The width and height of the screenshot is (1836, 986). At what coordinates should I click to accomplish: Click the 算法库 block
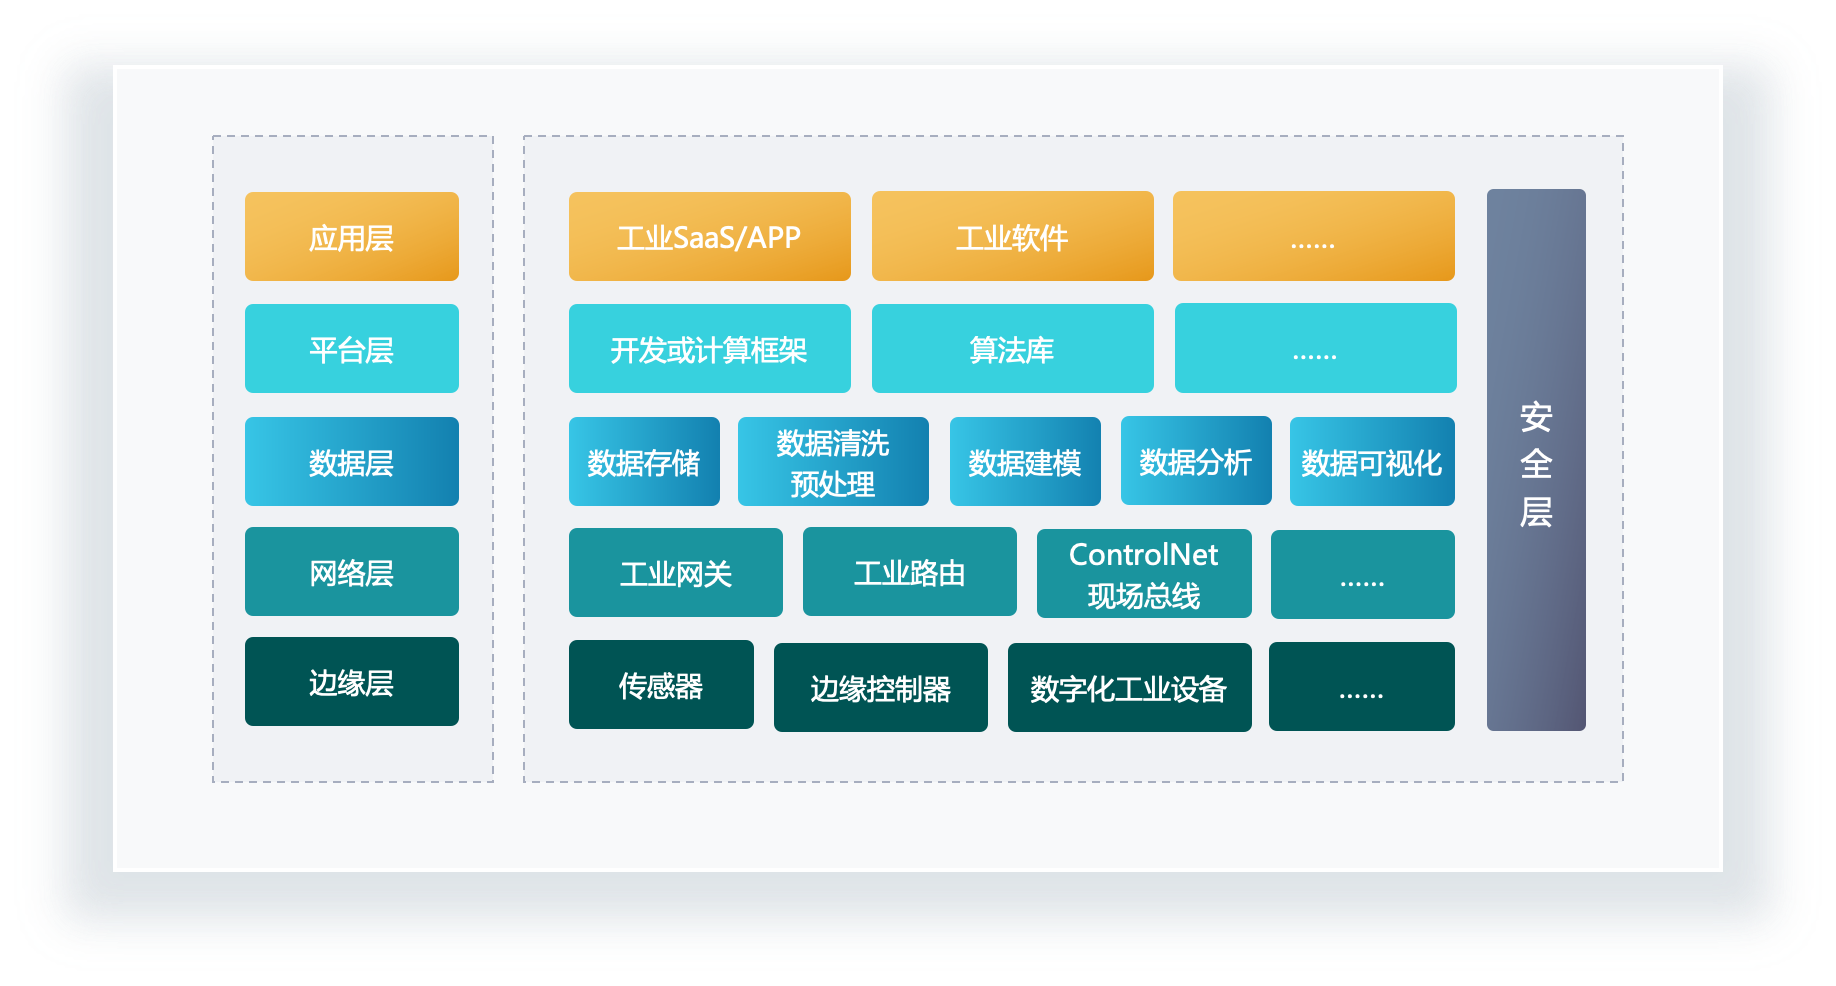1012,349
